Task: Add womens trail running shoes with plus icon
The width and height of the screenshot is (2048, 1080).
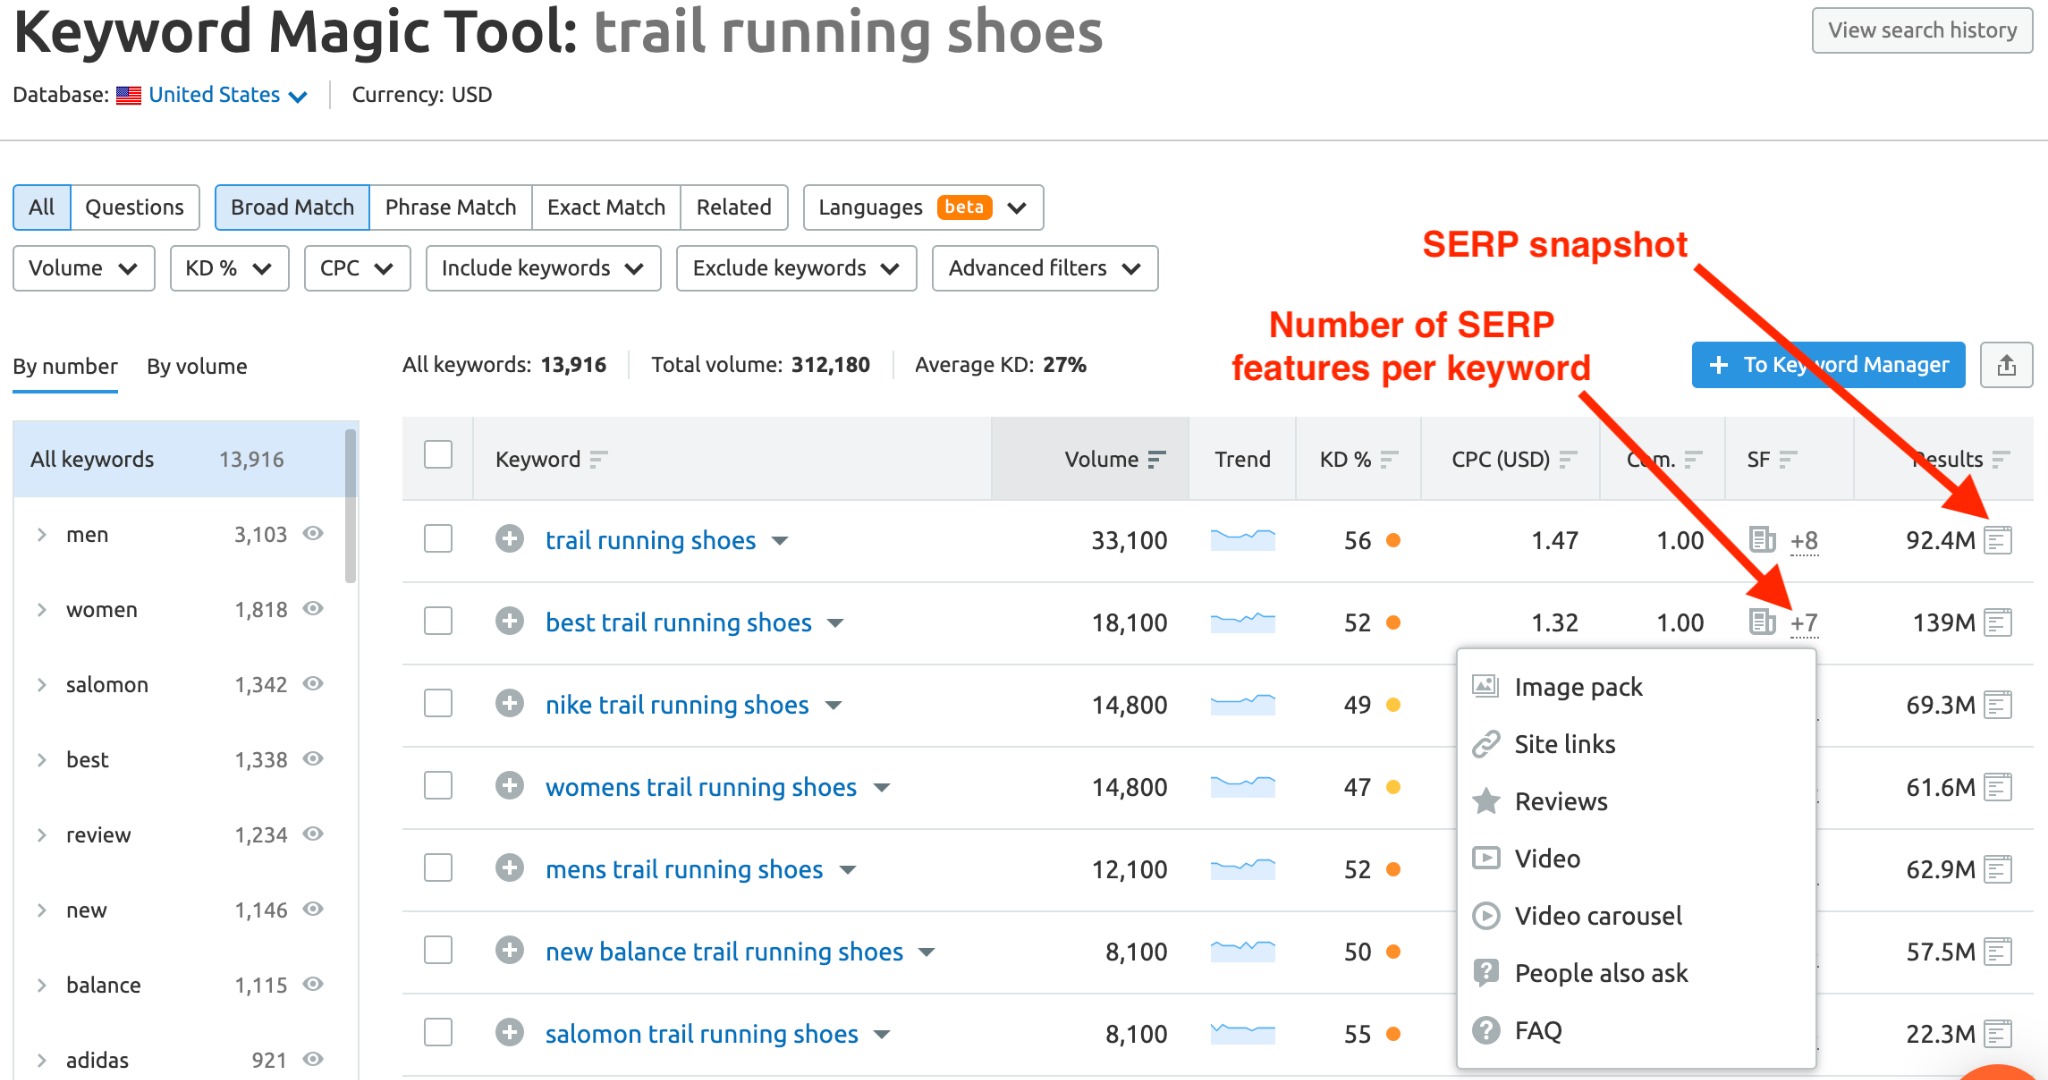Action: 510,786
